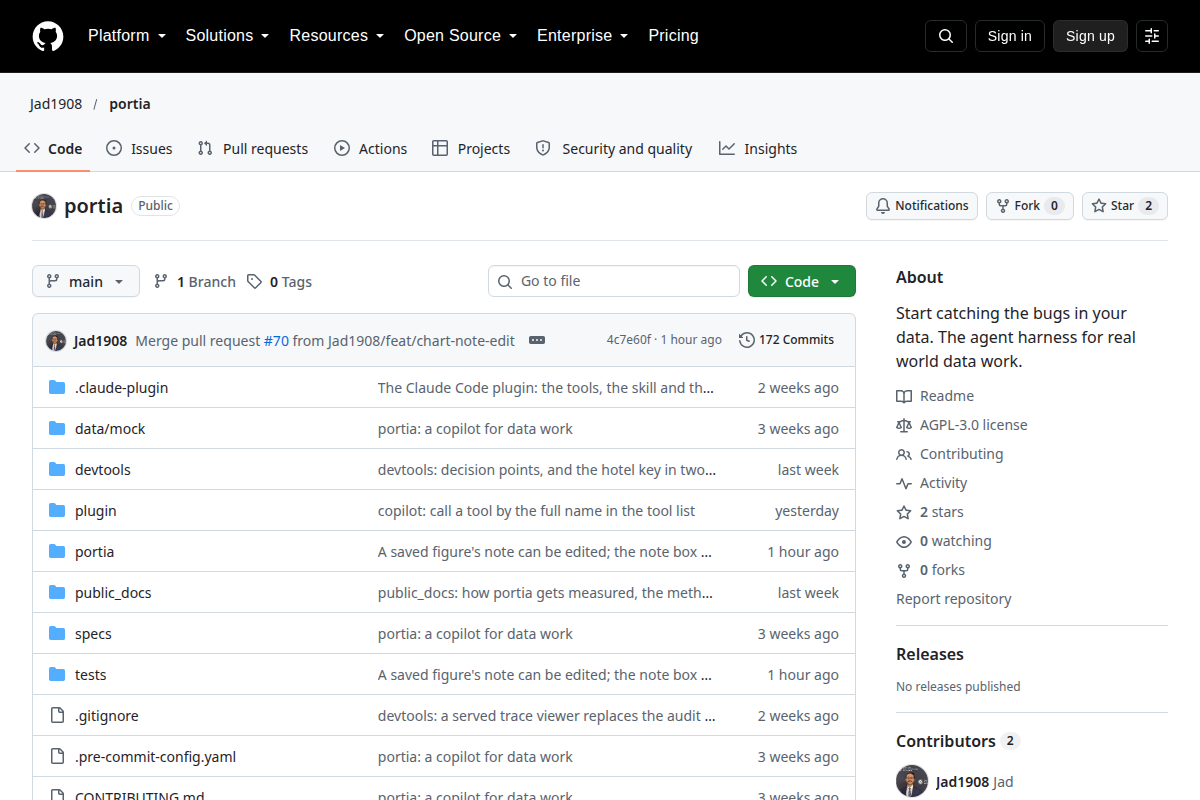Expand the Open Source menu
The image size is (1200, 800).
pos(460,36)
